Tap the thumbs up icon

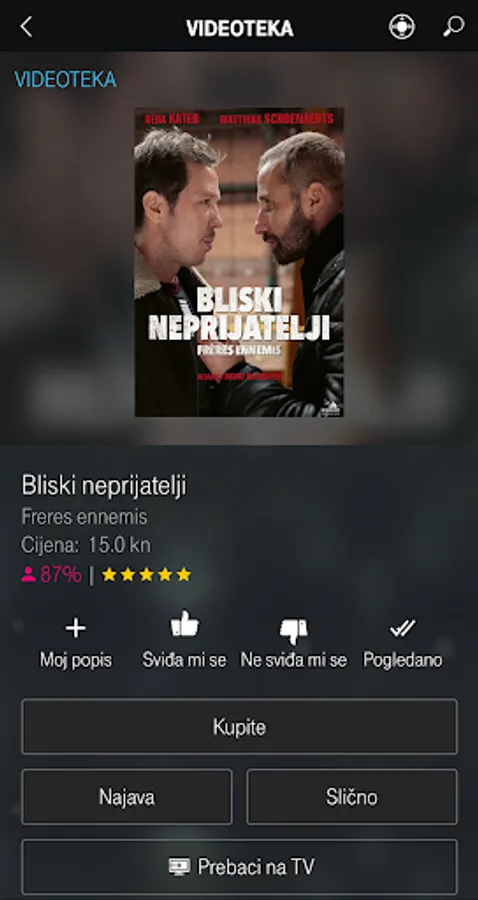[184, 625]
